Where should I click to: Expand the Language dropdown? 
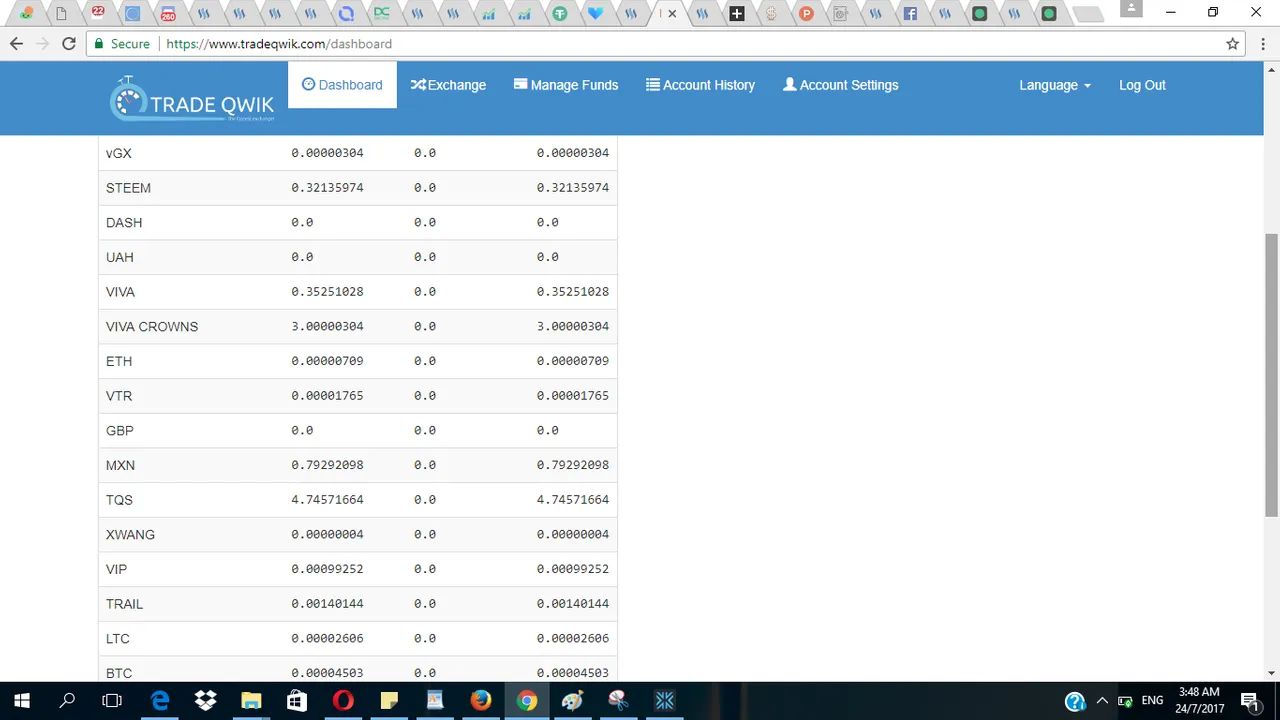1054,85
